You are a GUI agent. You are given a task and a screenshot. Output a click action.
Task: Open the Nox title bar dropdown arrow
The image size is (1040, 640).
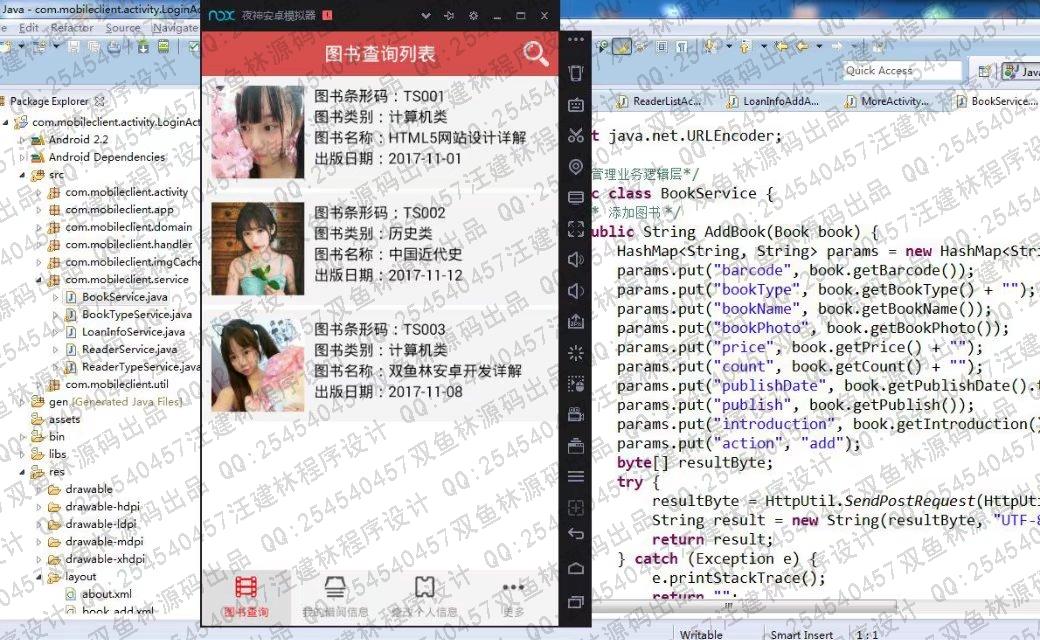click(426, 15)
